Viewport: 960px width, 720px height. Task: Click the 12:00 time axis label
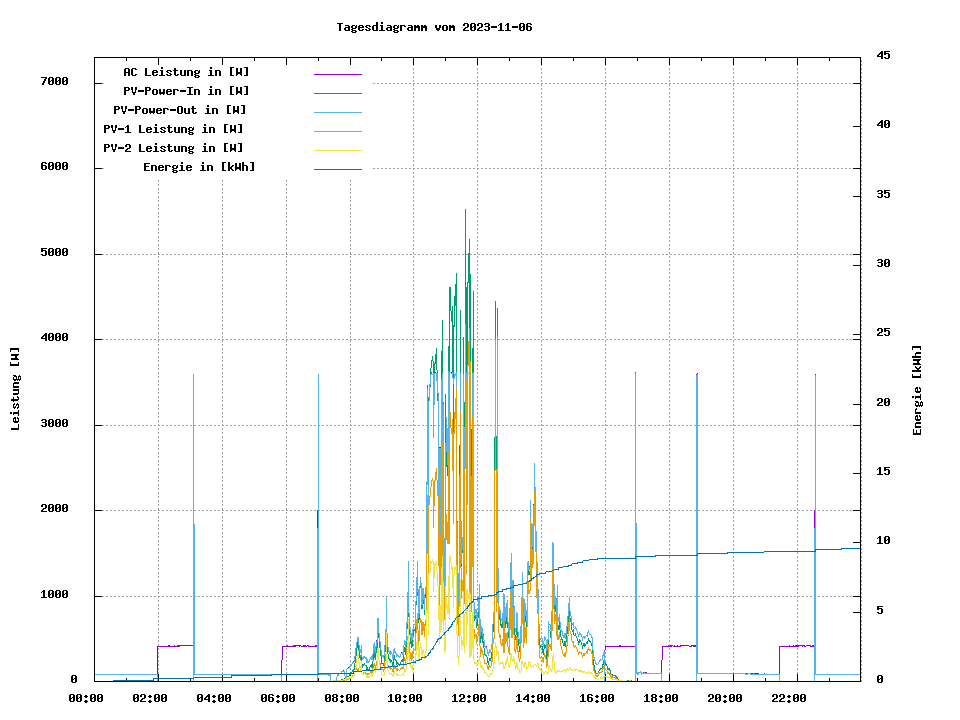[x=469, y=698]
